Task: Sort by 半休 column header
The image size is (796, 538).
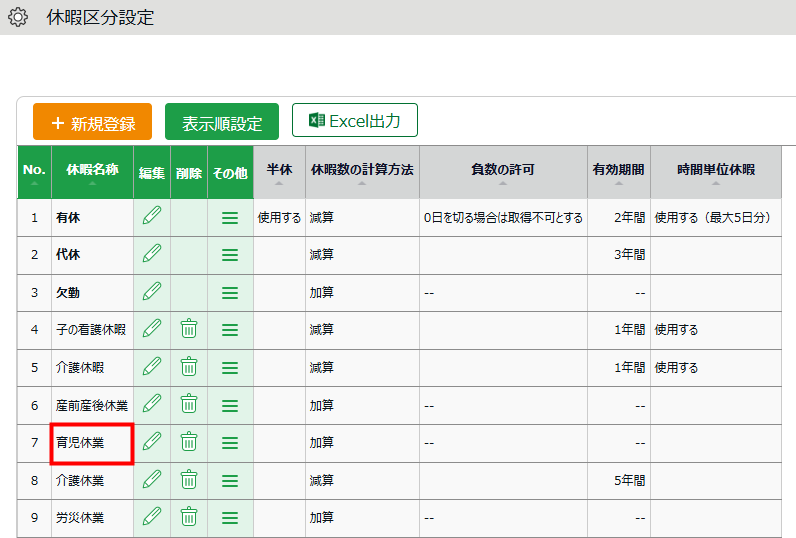Action: point(279,172)
